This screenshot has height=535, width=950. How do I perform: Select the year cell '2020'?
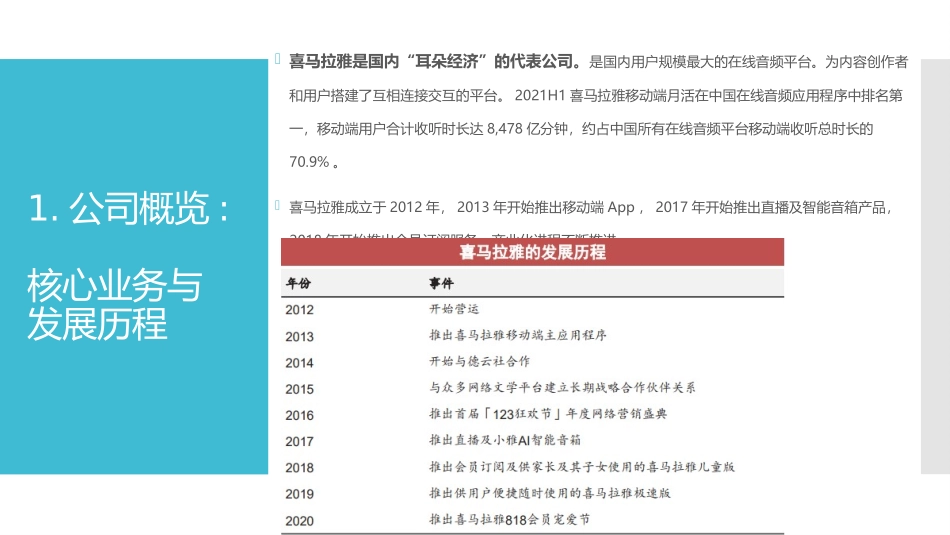pyautogui.click(x=299, y=521)
